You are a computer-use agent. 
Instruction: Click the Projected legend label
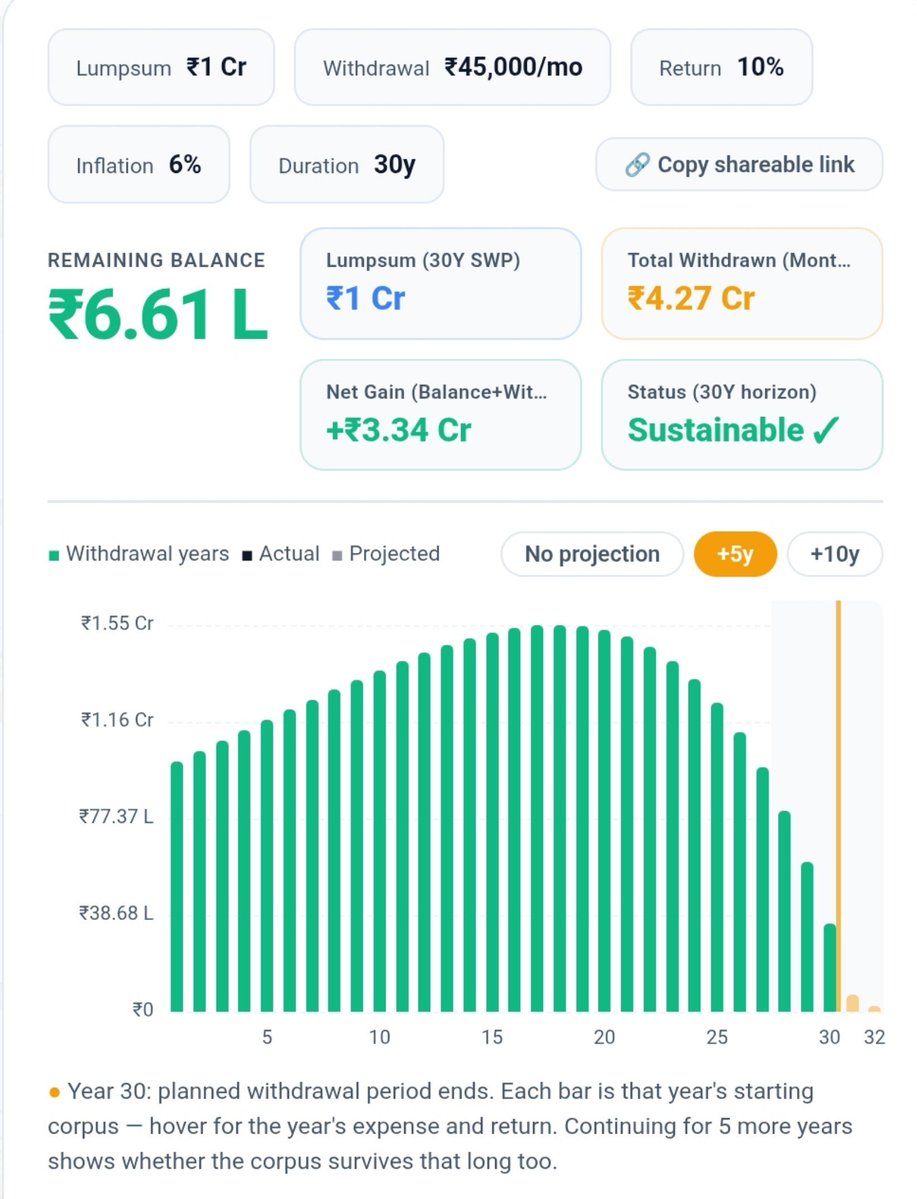tap(395, 554)
